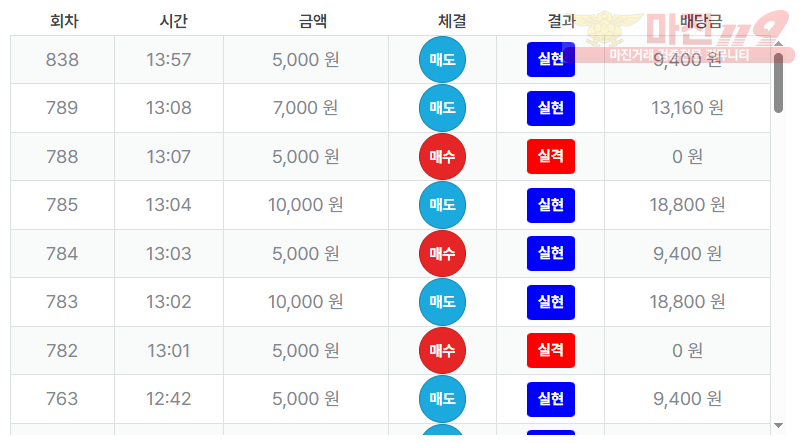Click the scrollbar down arrow
This screenshot has width=806, height=443.
(x=779, y=427)
